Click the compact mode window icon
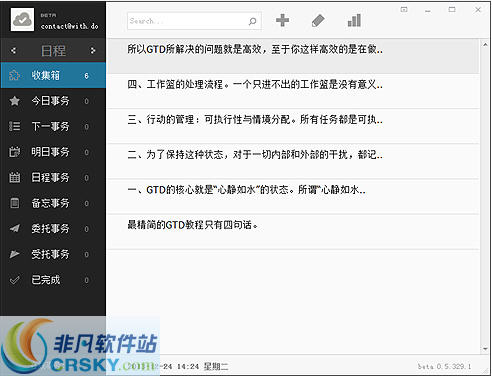Viewport: 492px width, 376px height. [404, 10]
